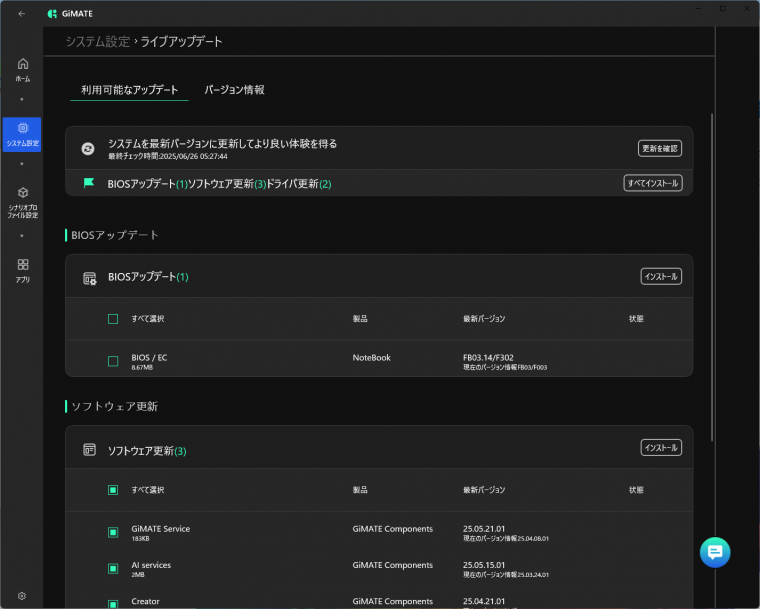This screenshot has height=609, width=760.
Task: Click the Creator row name
Action: pyautogui.click(x=145, y=601)
